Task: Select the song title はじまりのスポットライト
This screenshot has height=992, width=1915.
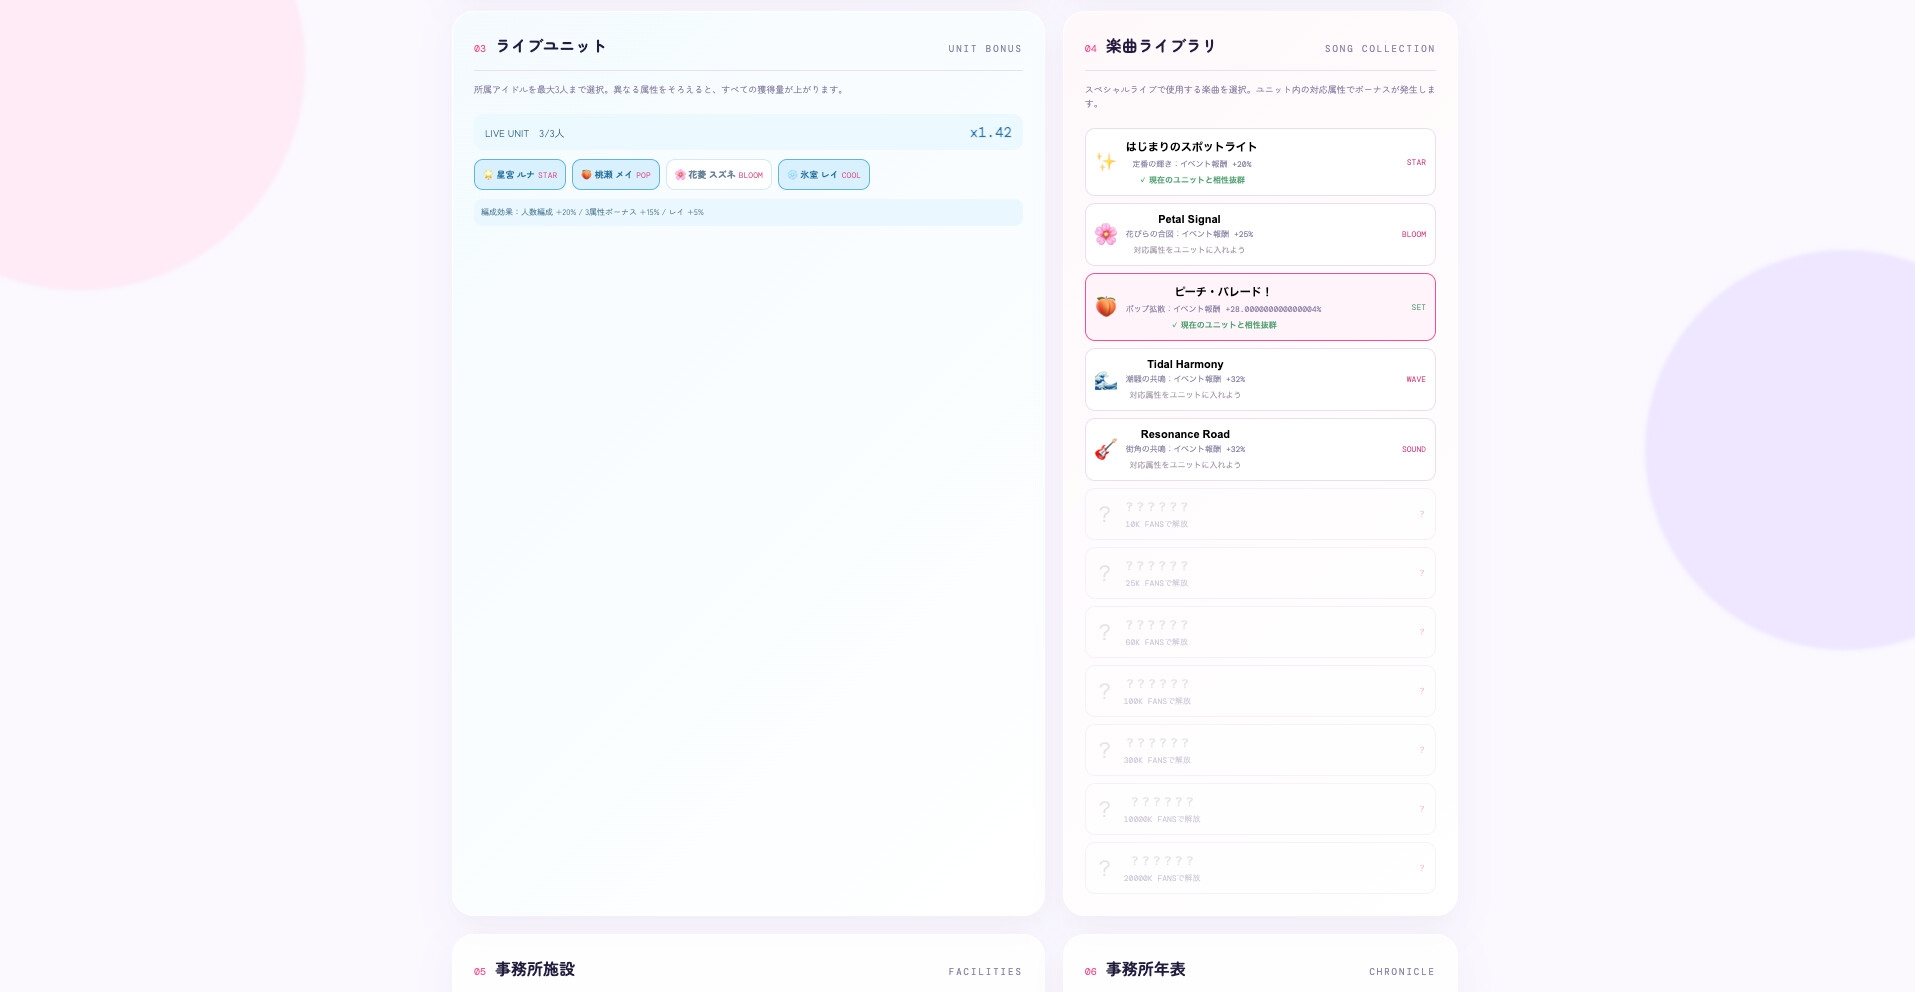Action: tap(1191, 147)
